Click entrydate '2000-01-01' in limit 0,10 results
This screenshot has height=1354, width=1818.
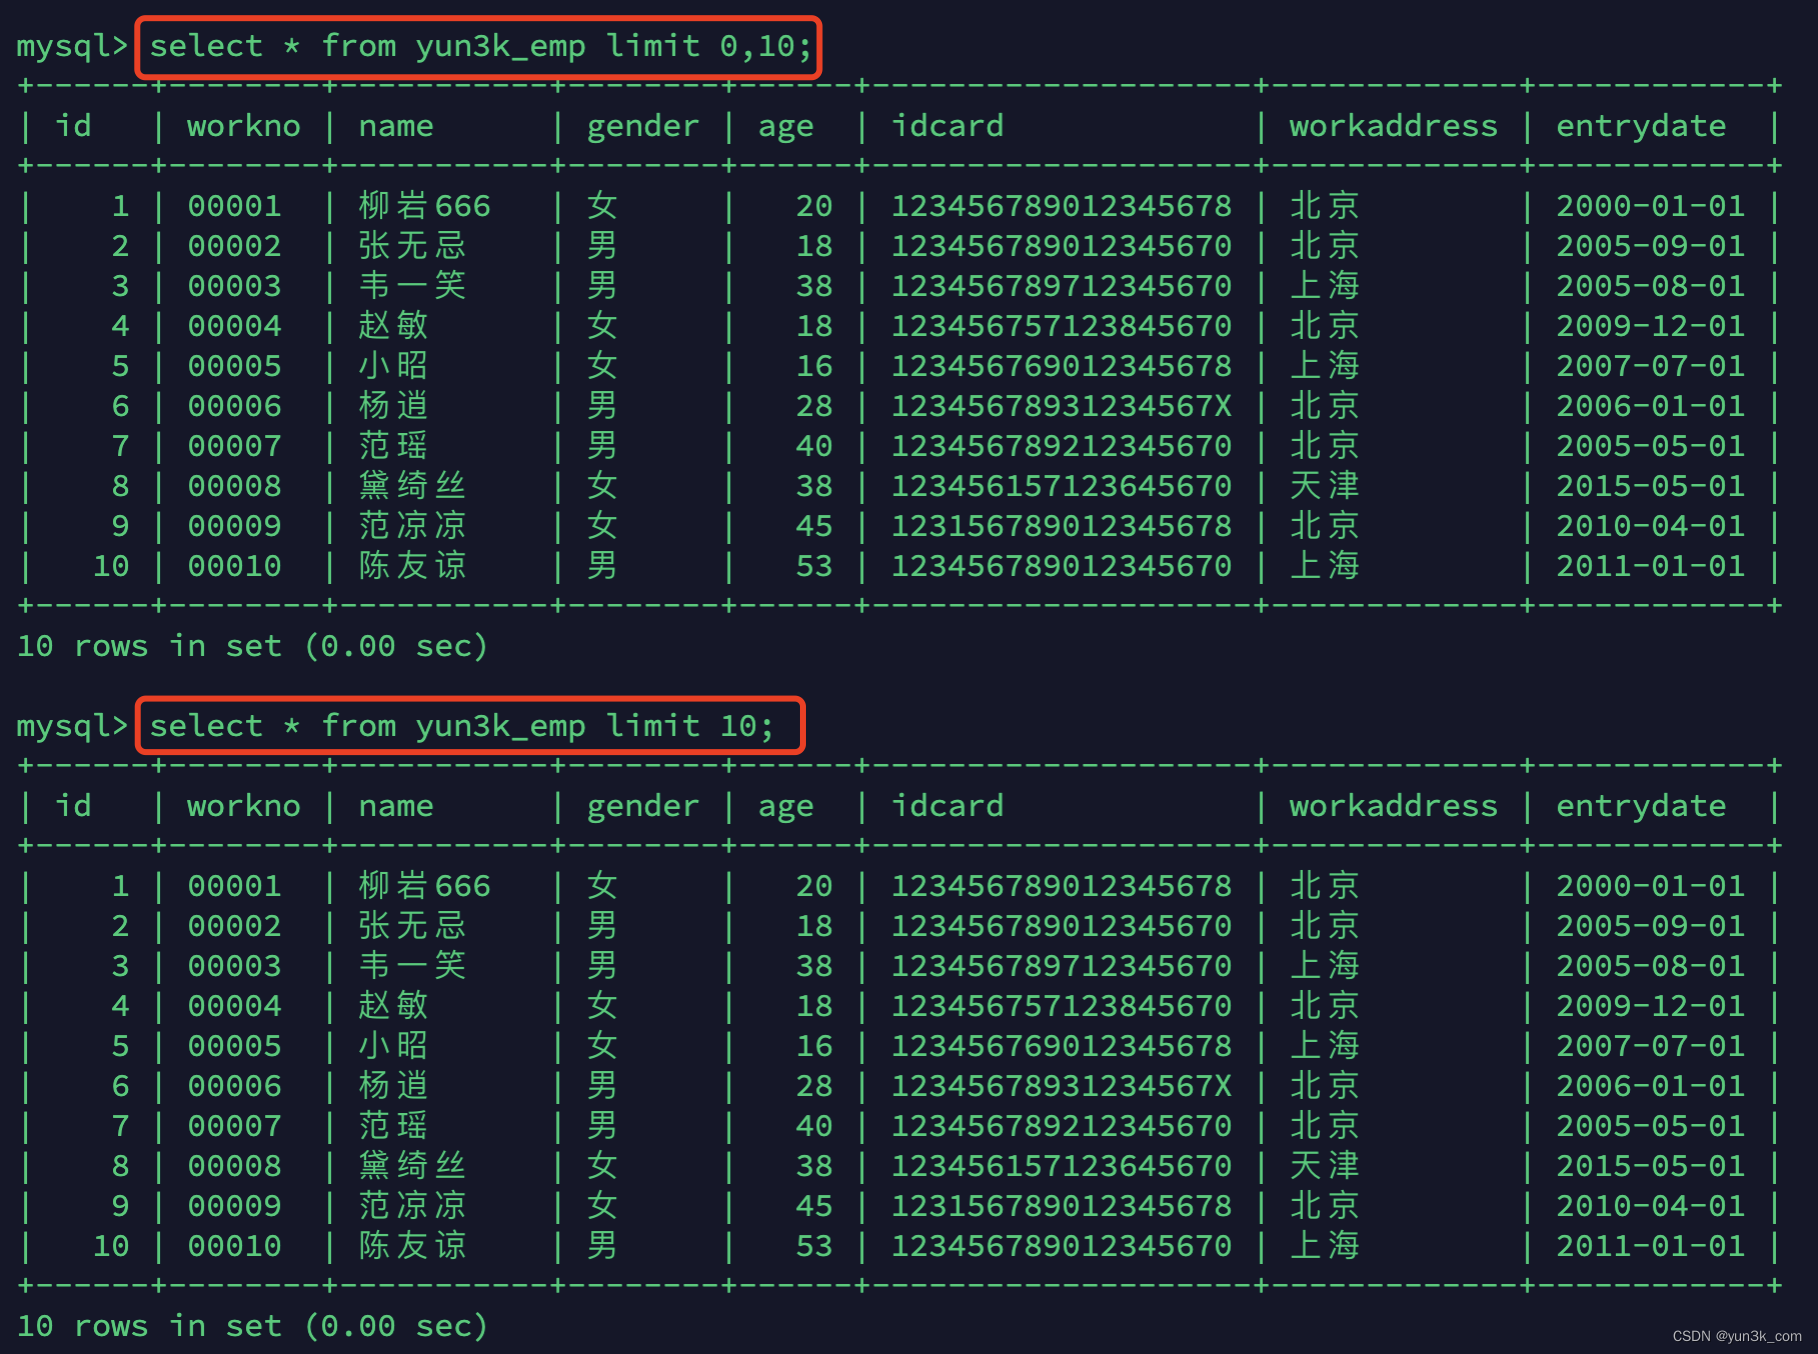tap(1650, 206)
